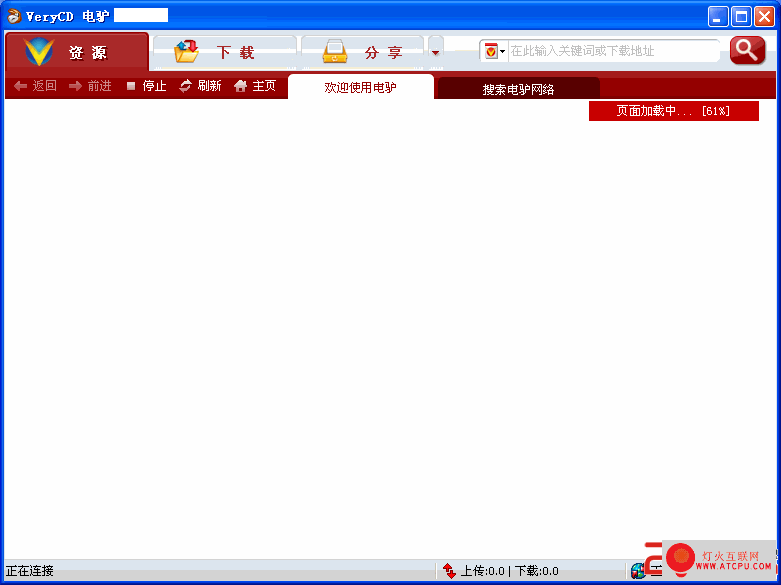Focus the keyword or download address field
781x585 pixels.
pos(614,51)
